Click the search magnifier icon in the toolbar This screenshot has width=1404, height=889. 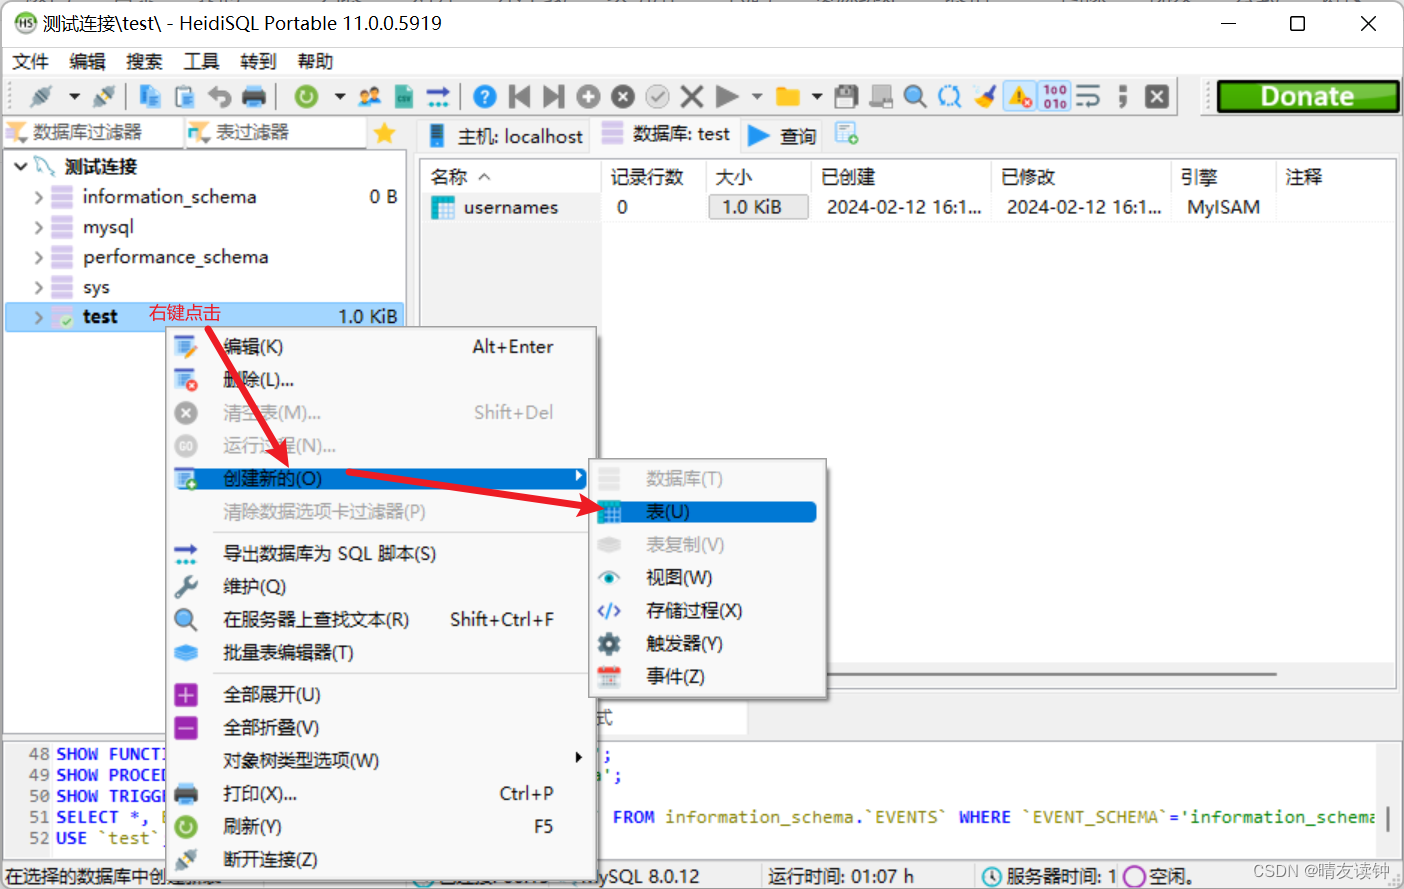914,96
